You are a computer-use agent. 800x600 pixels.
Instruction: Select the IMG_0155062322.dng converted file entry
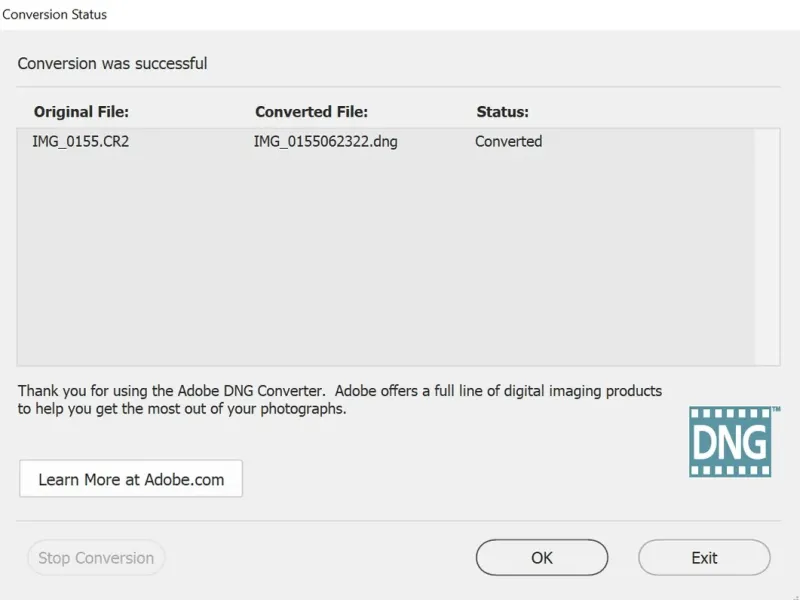pyautogui.click(x=325, y=142)
